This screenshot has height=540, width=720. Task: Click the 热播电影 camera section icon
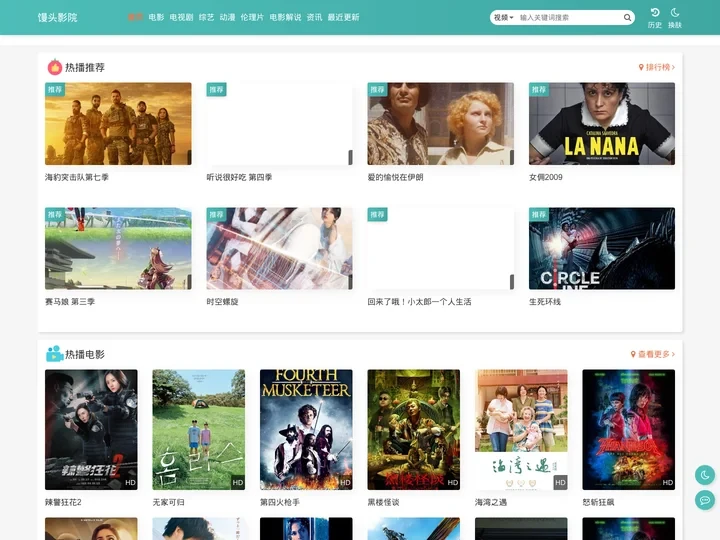(55, 354)
